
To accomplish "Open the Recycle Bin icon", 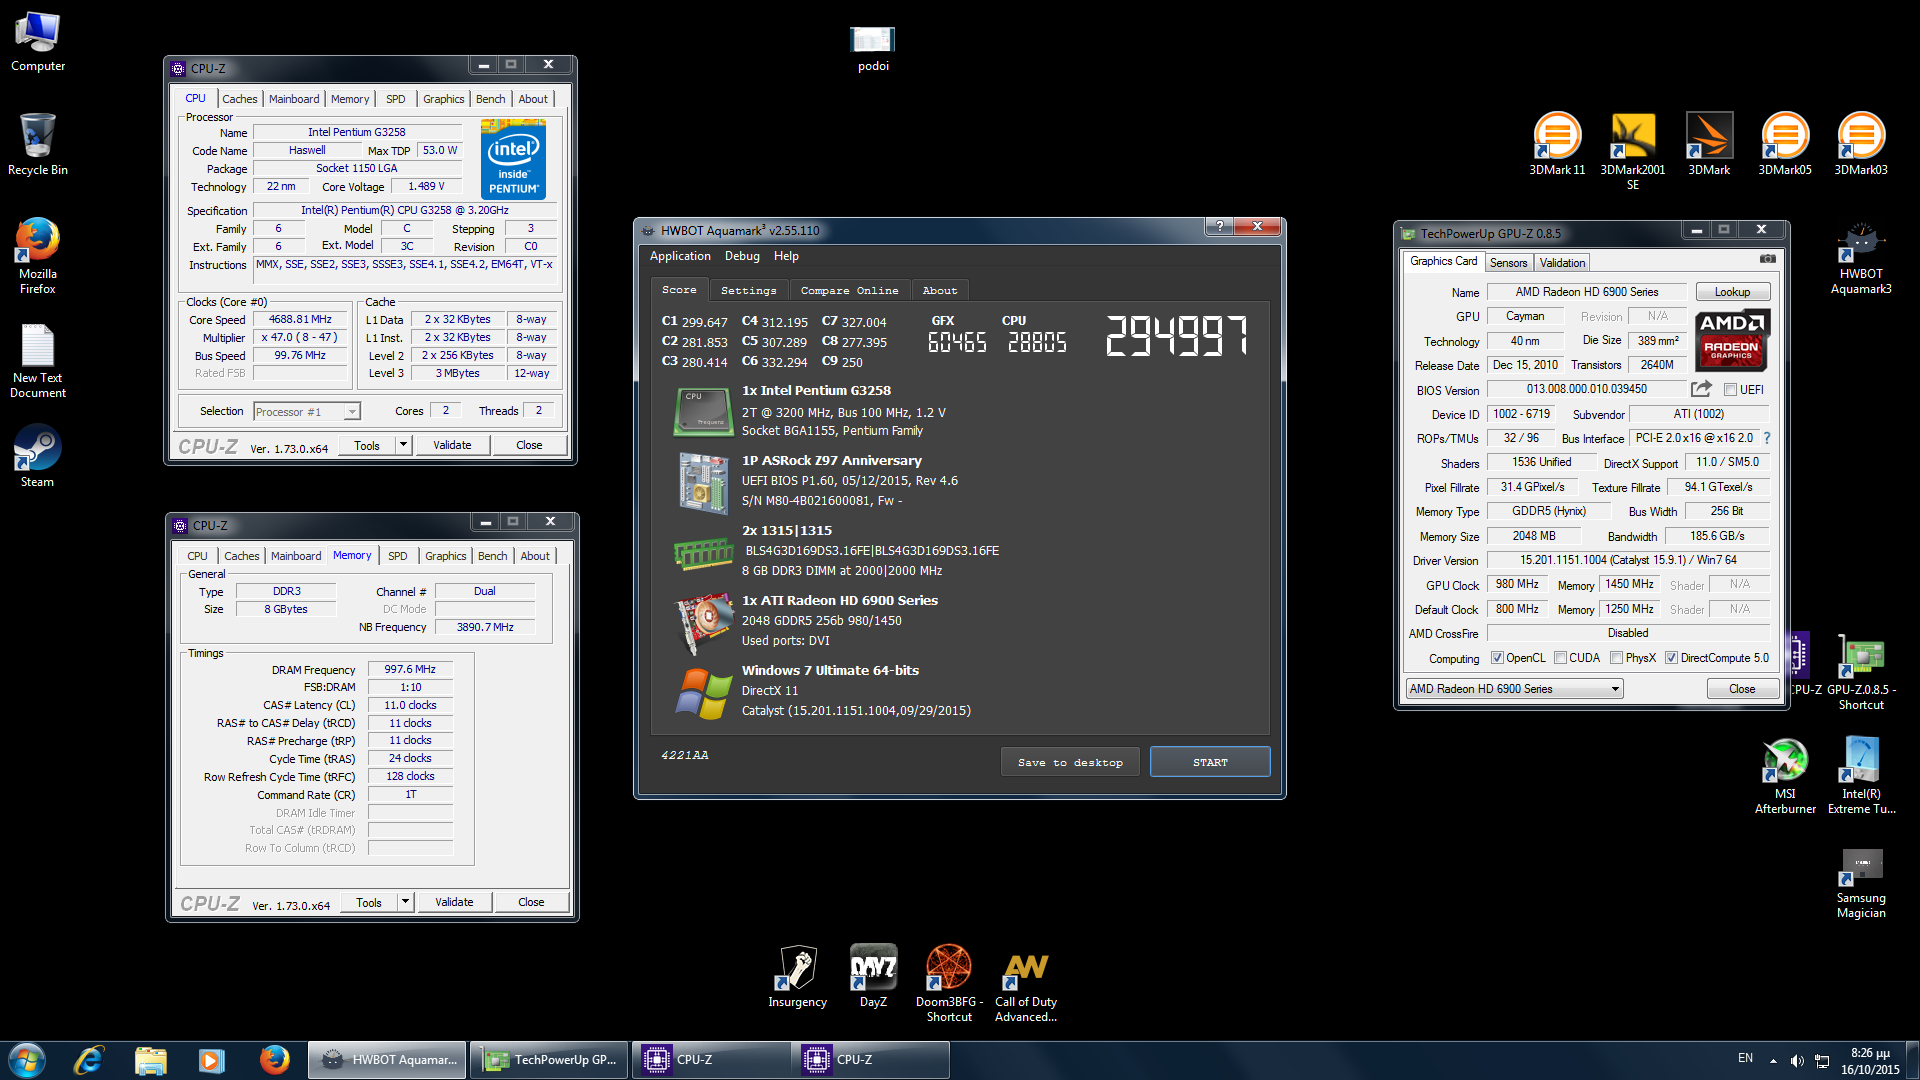I will [x=38, y=145].
